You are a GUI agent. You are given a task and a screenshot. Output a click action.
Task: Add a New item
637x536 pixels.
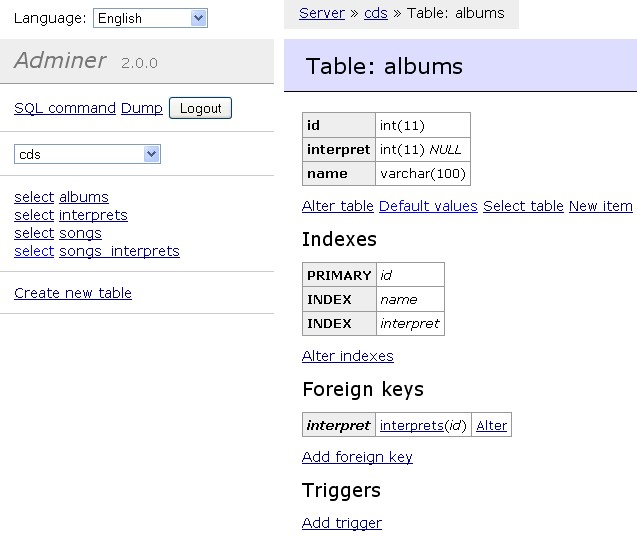pyautogui.click(x=601, y=206)
